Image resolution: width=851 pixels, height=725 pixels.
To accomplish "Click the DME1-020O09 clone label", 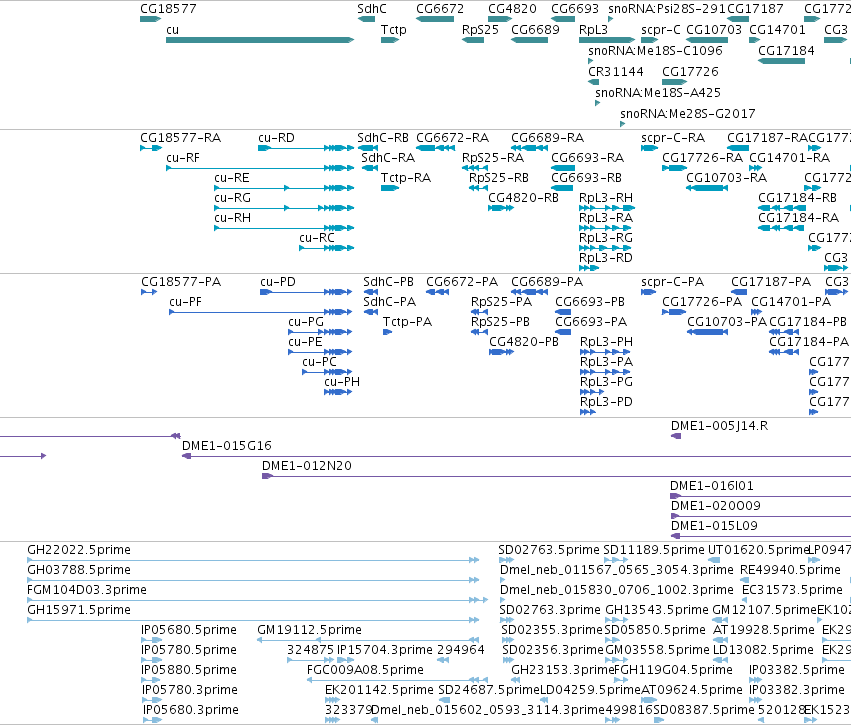I will pyautogui.click(x=716, y=506).
